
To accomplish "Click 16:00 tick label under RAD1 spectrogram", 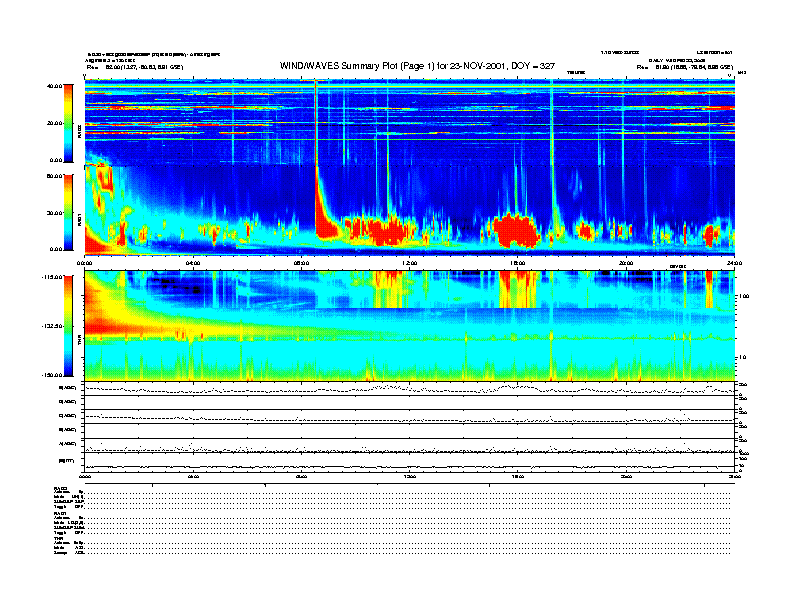I will (x=518, y=263).
